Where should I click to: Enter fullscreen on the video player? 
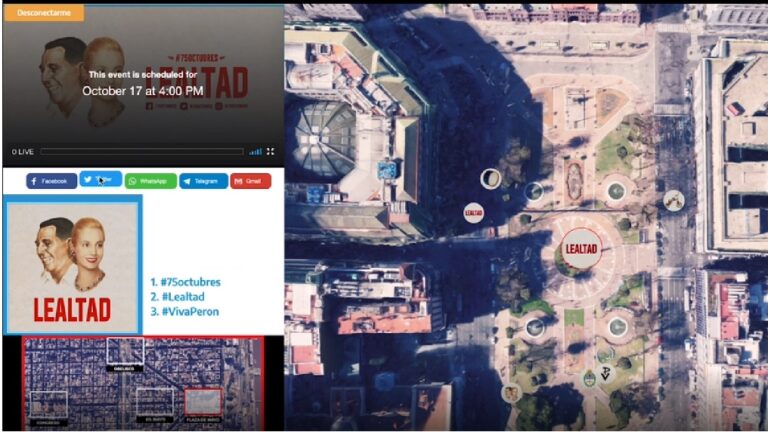click(270, 152)
